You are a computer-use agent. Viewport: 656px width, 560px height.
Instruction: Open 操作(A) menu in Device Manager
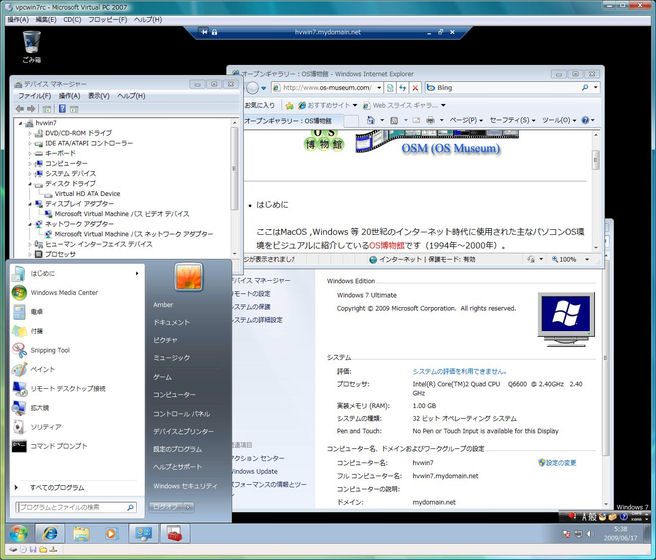pos(69,96)
